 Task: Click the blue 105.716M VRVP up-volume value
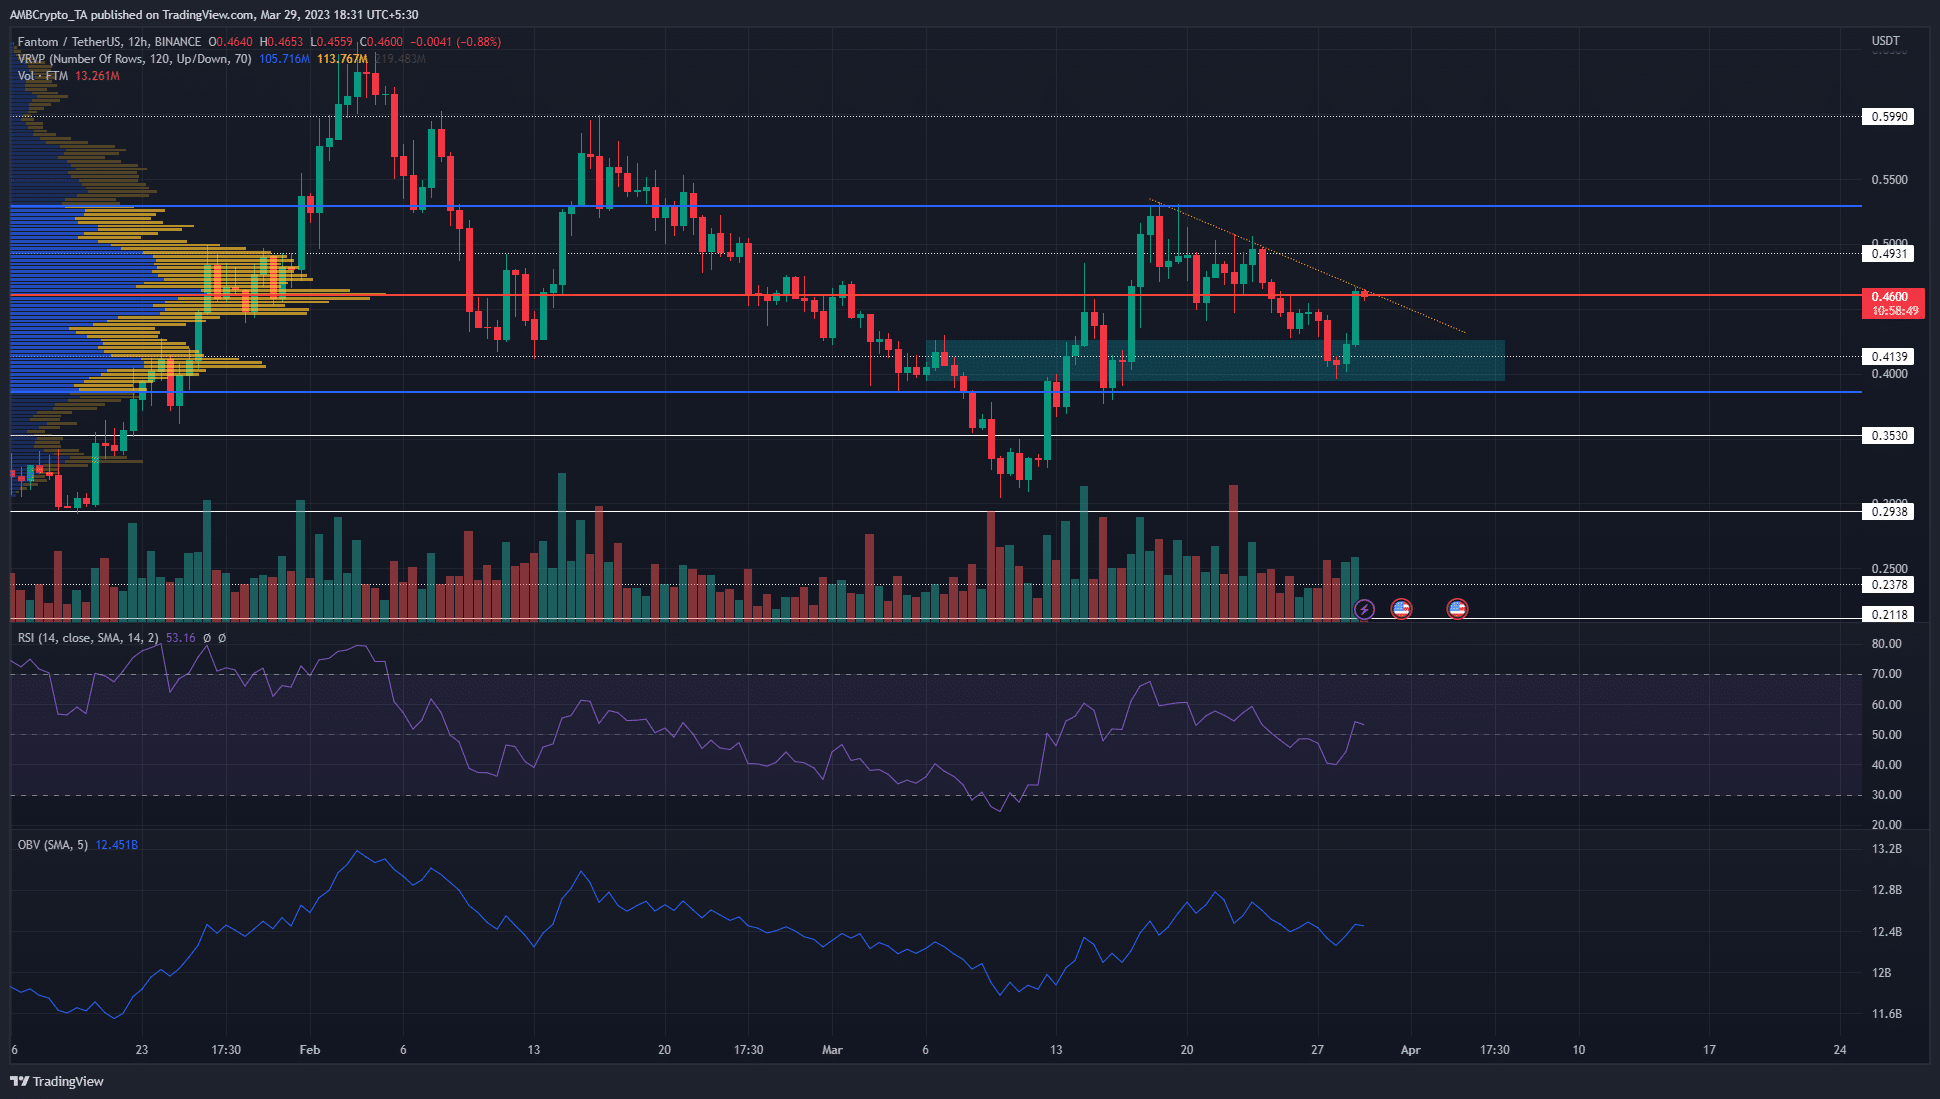point(284,59)
